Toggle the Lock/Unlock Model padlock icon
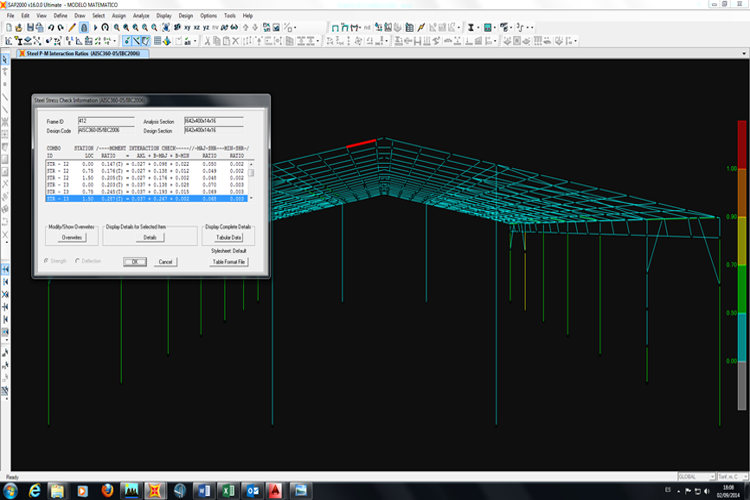This screenshot has width=750, height=500. 84,28
